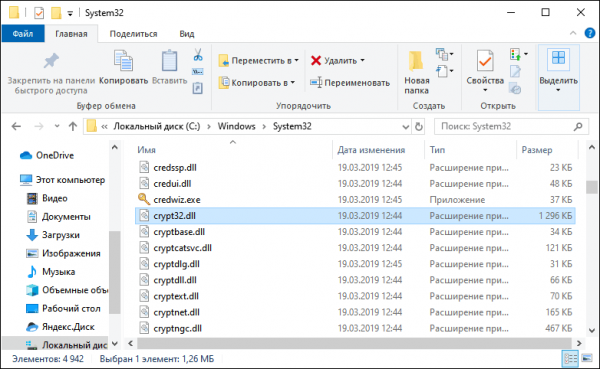This screenshot has width=600, height=369.
Task: Click the Paste shortcut icon
Action: coord(197,88)
